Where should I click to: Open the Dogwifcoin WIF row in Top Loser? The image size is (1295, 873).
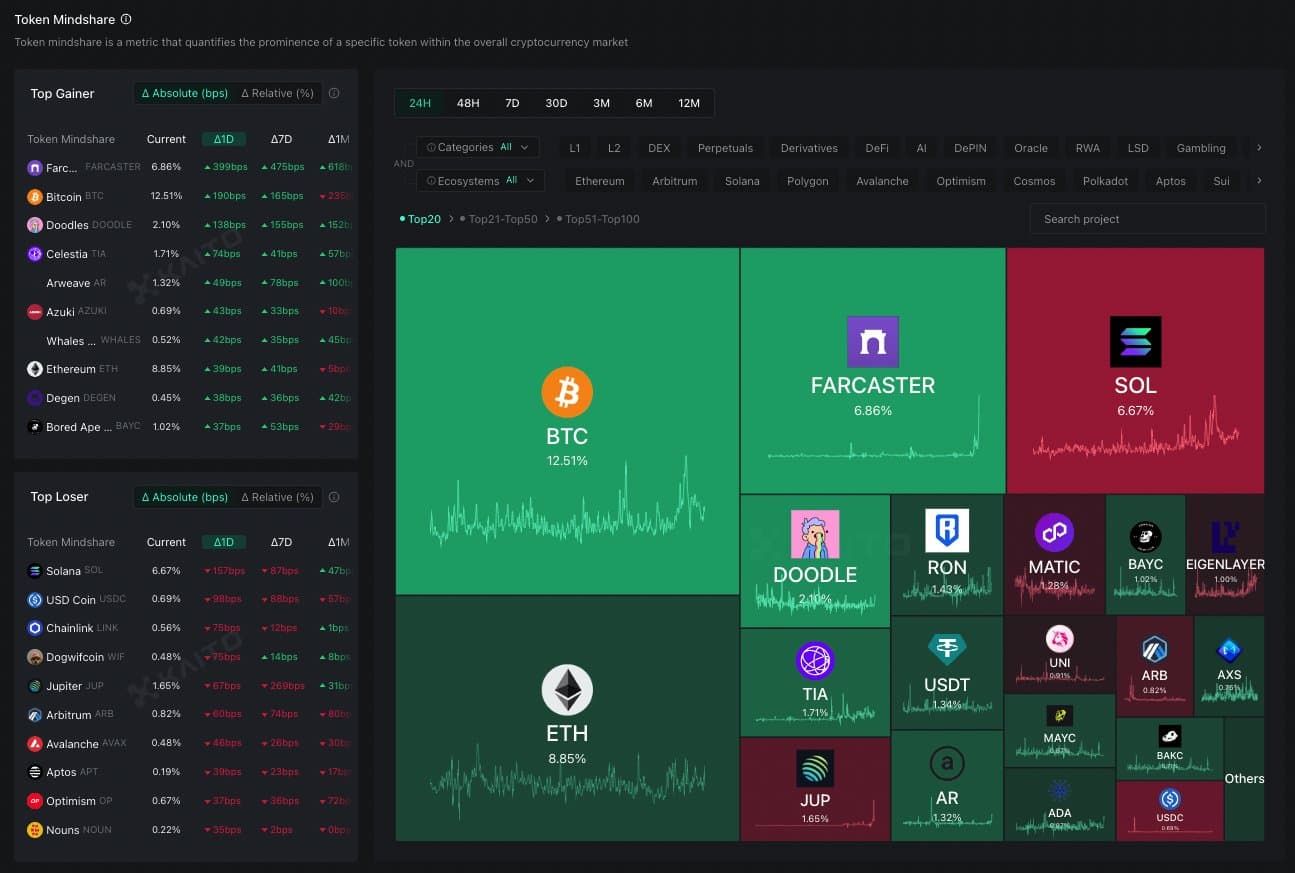[x=186, y=657]
